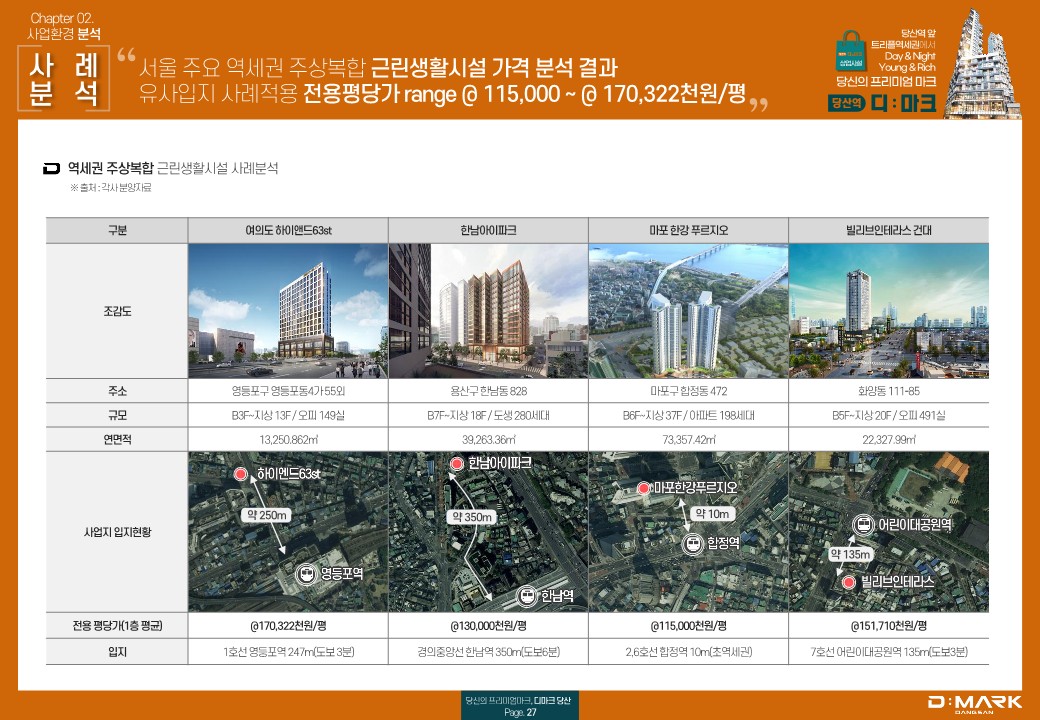1040x720 pixels.
Task: Open the 여의도 하이앤드63st rendering image
Action: point(288,311)
